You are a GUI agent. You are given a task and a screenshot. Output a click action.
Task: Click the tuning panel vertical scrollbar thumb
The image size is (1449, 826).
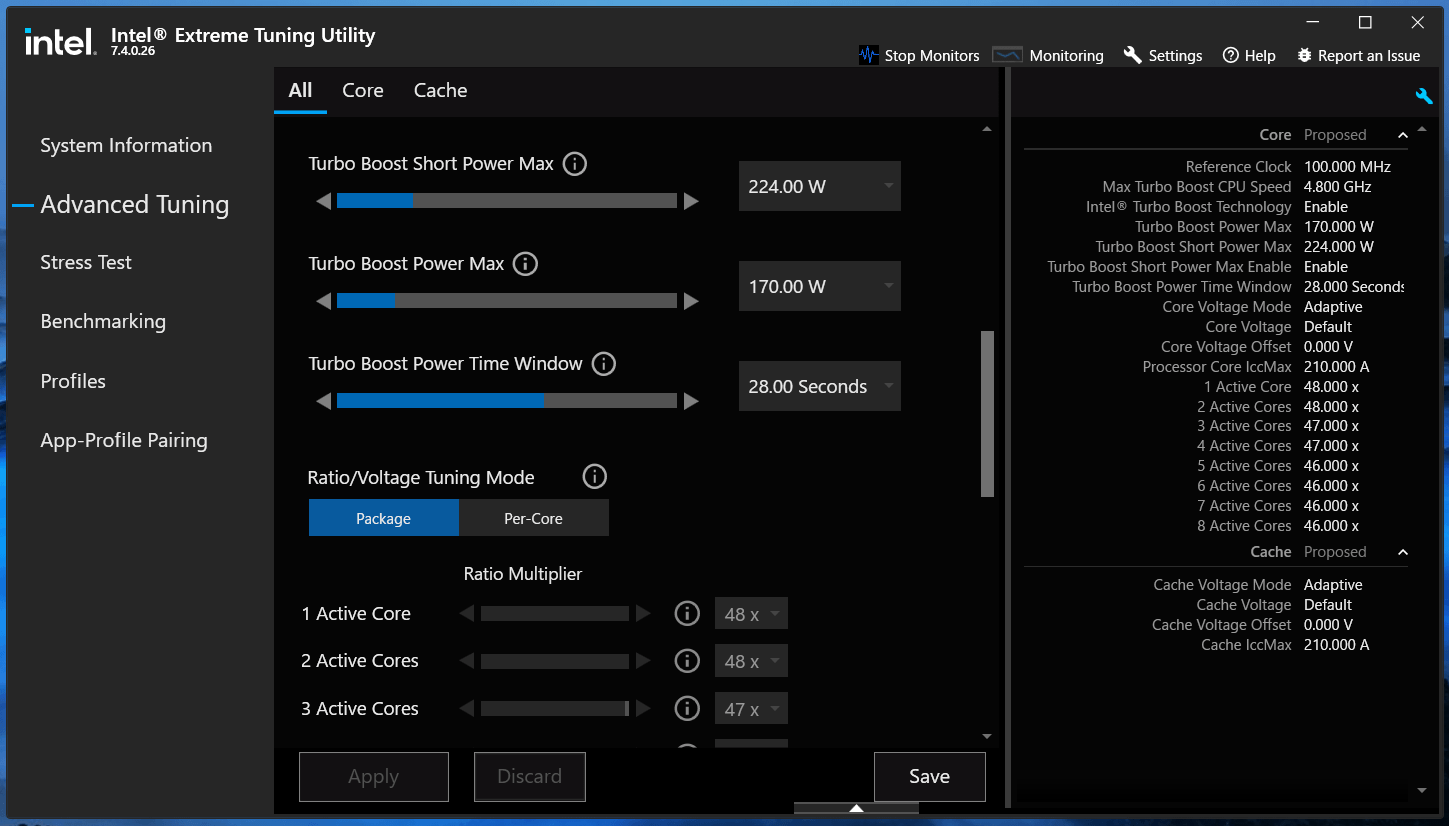987,414
